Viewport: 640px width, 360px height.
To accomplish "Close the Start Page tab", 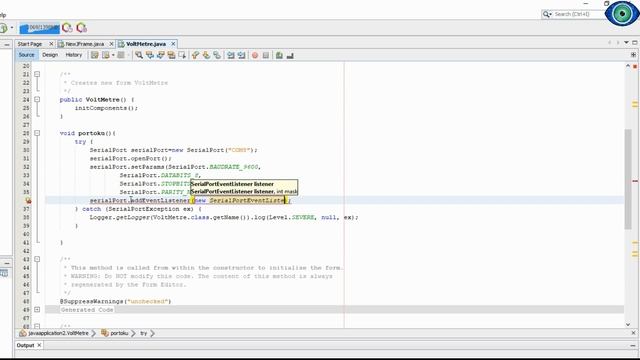I will point(51,44).
